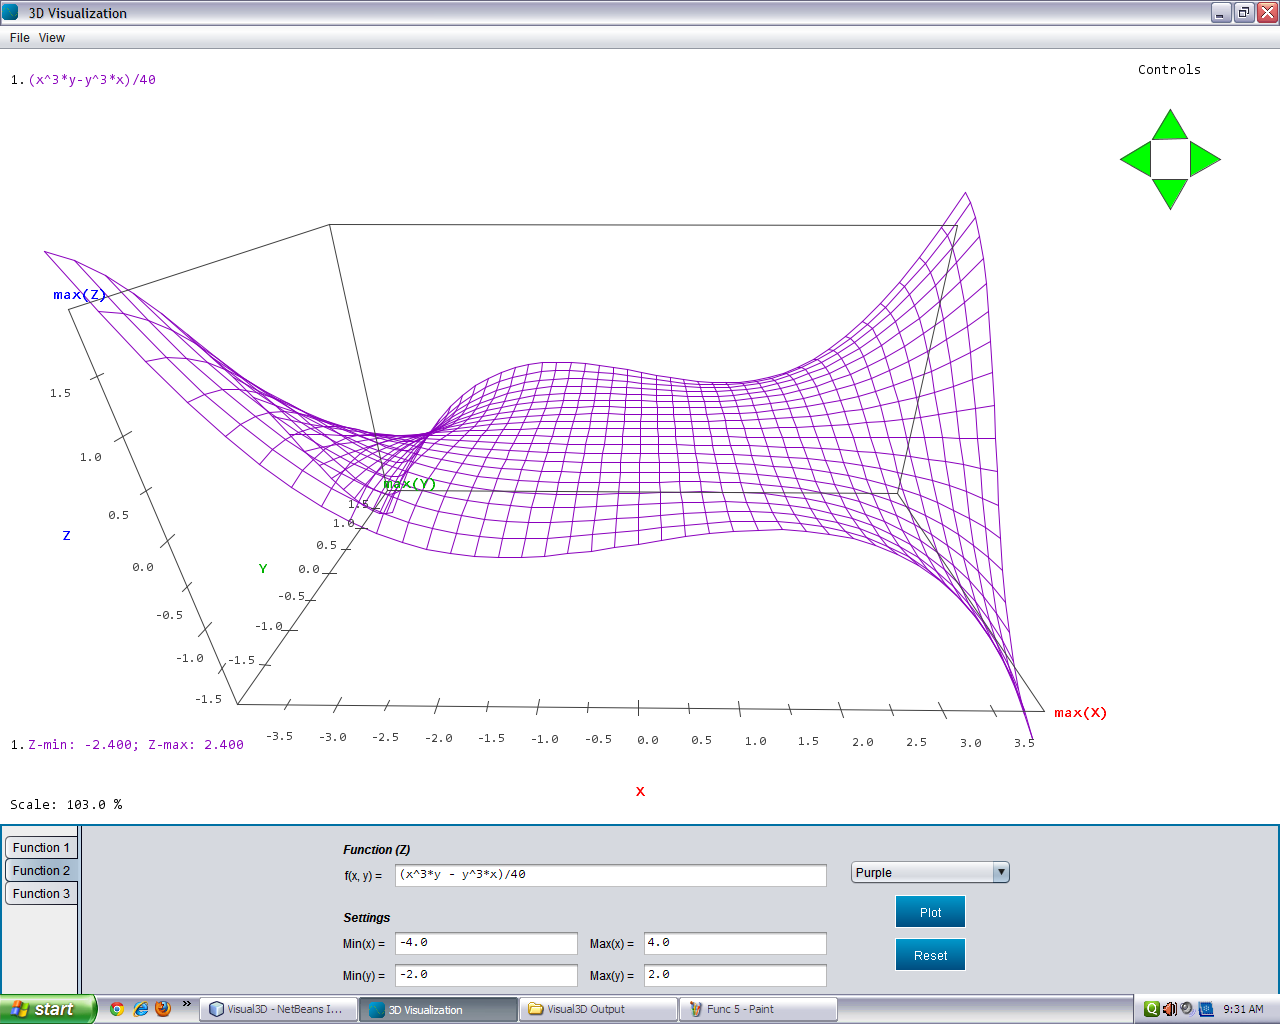
Task: Switch to the Function 1 tab
Action: click(41, 846)
